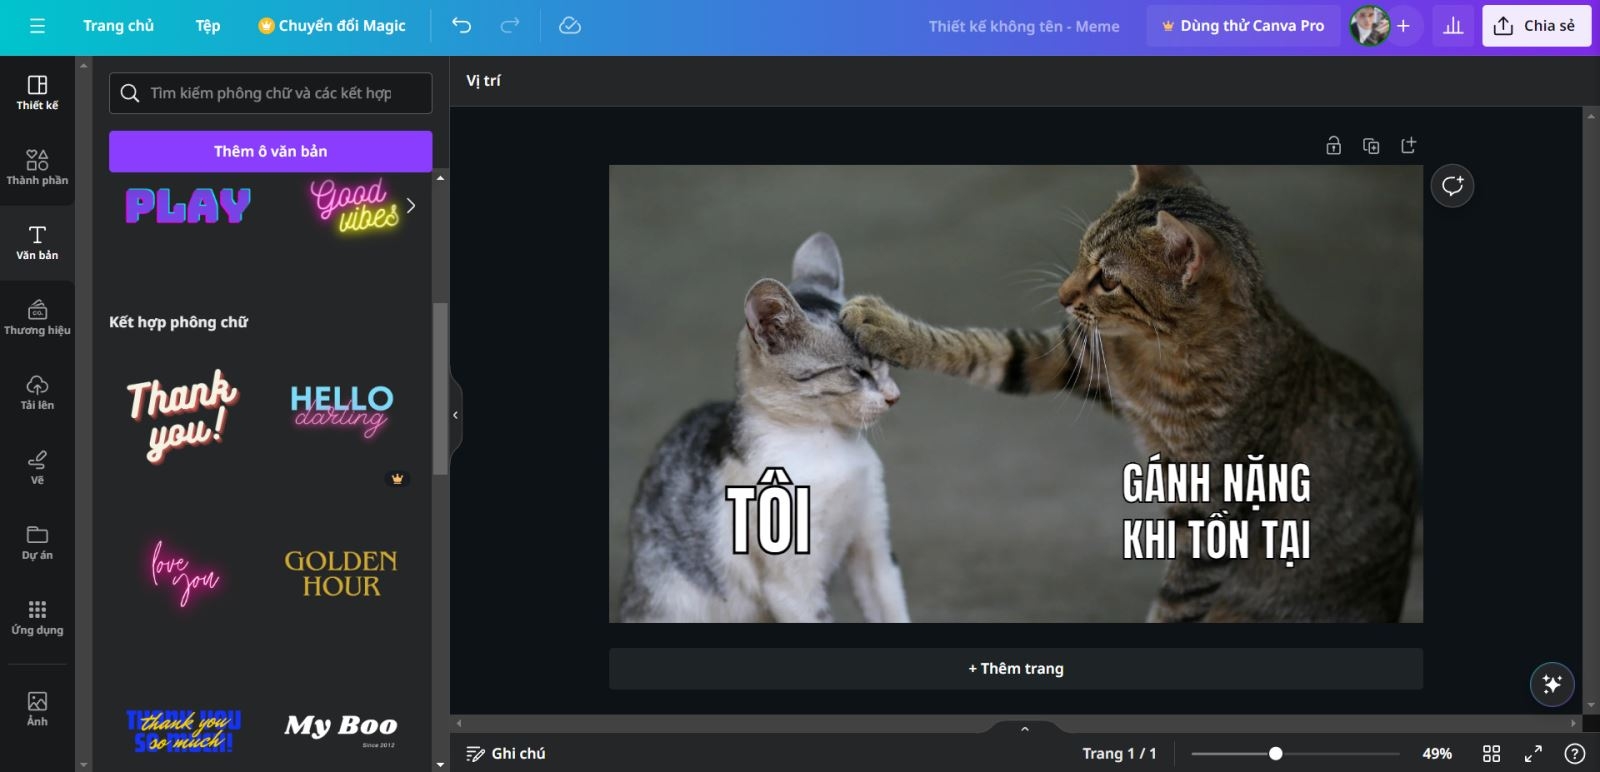
Task: Open Tệp file menu
Action: (208, 26)
